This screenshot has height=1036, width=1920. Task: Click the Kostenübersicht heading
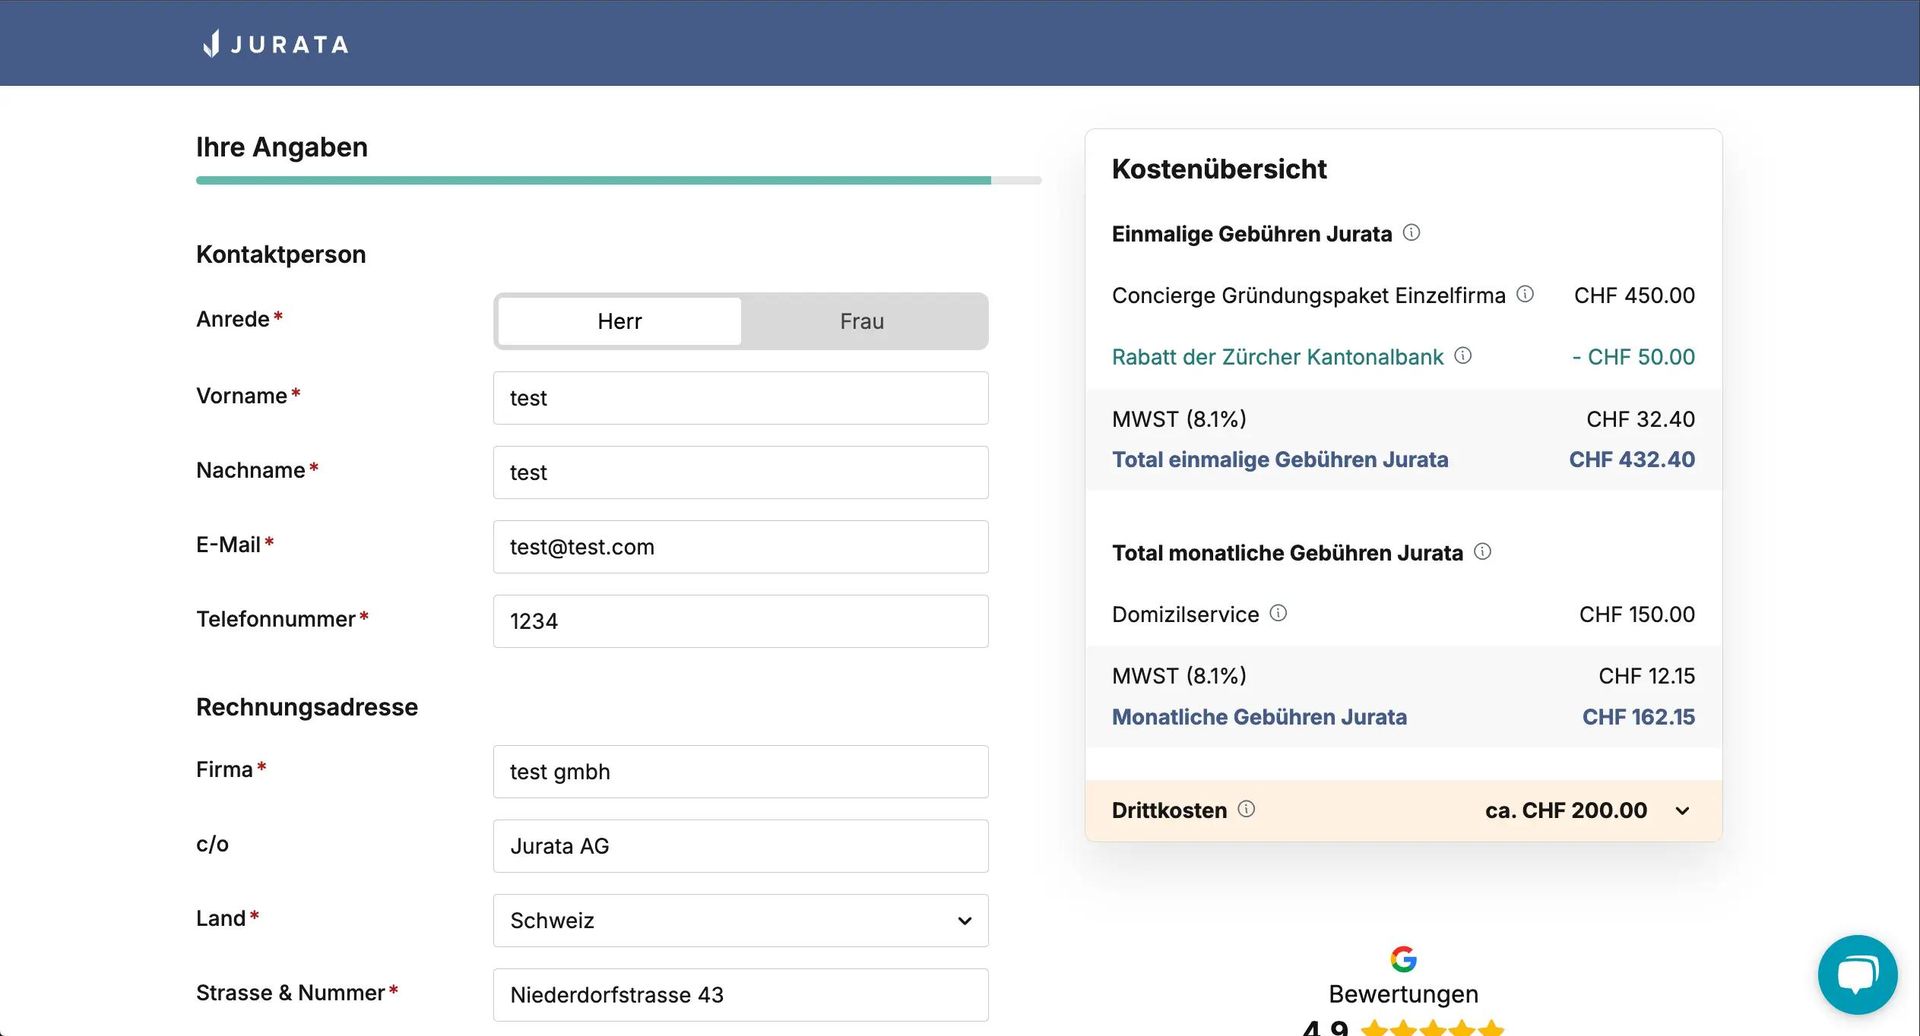click(1219, 169)
